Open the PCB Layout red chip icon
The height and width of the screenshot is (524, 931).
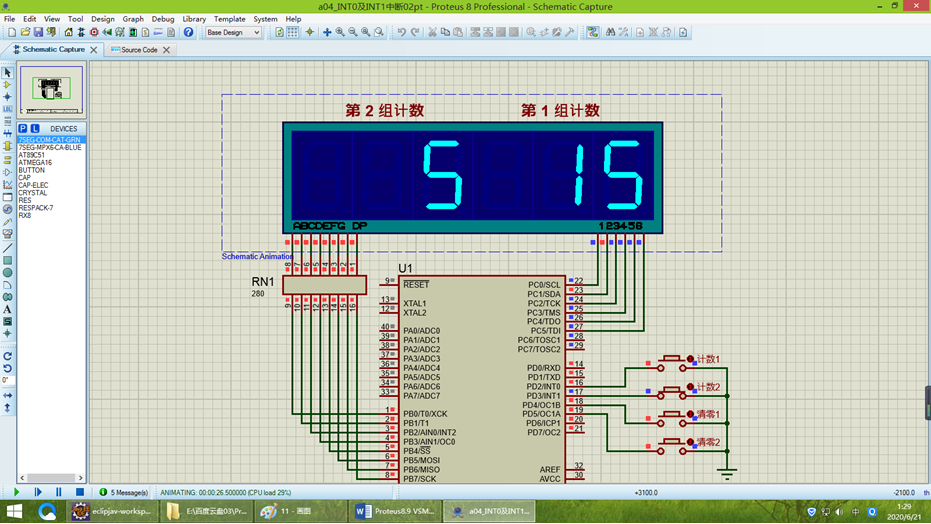point(94,32)
